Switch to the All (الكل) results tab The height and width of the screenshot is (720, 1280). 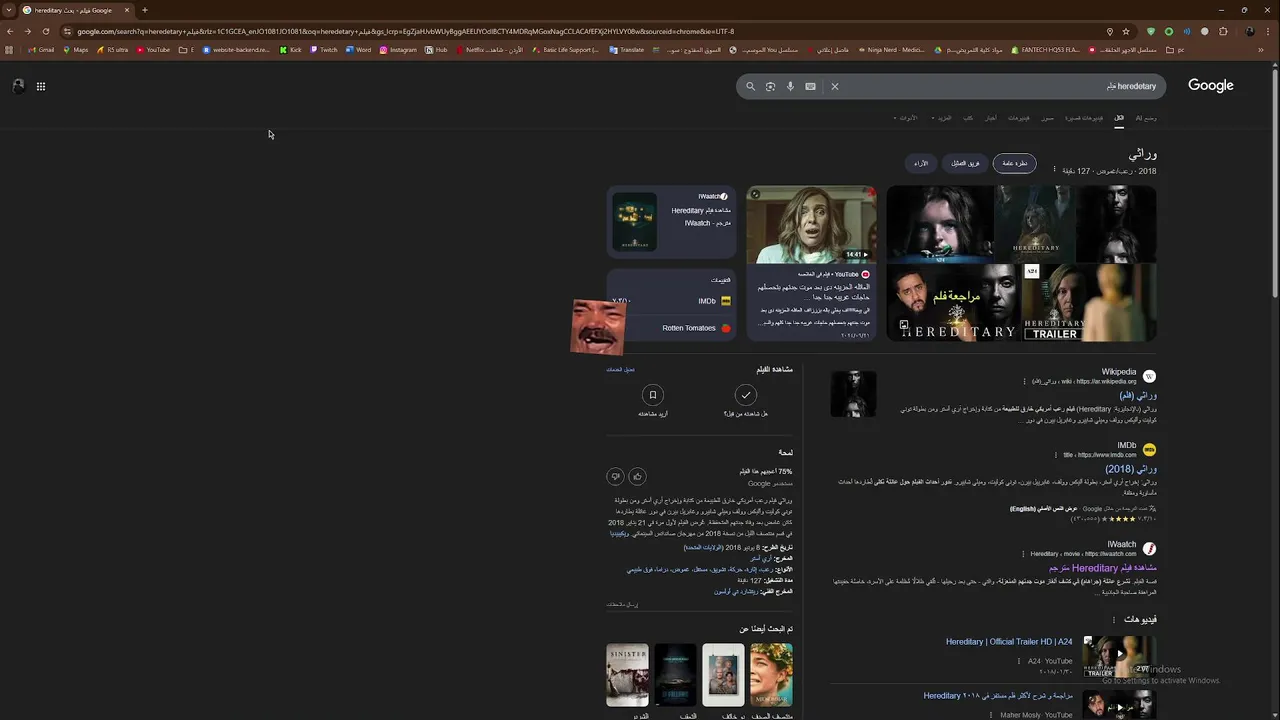point(1119,118)
